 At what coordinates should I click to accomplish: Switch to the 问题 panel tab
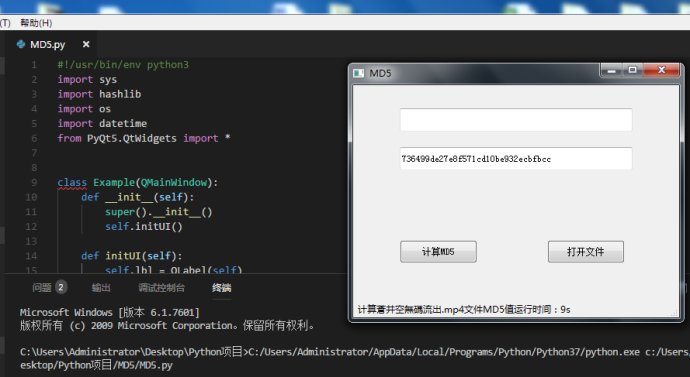[x=42, y=288]
